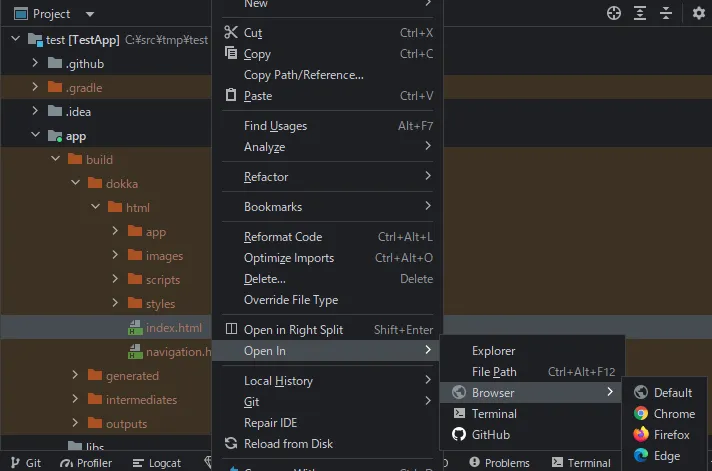Expand the images folder

click(x=115, y=256)
